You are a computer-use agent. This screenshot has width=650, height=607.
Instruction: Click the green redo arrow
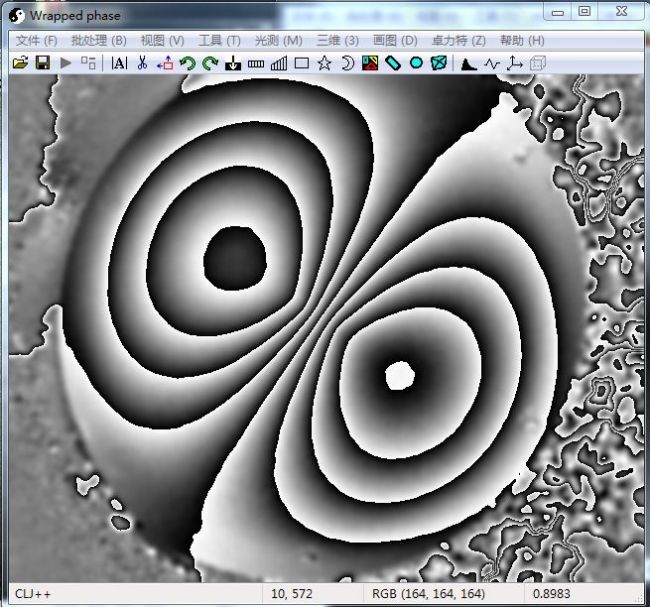(x=210, y=63)
